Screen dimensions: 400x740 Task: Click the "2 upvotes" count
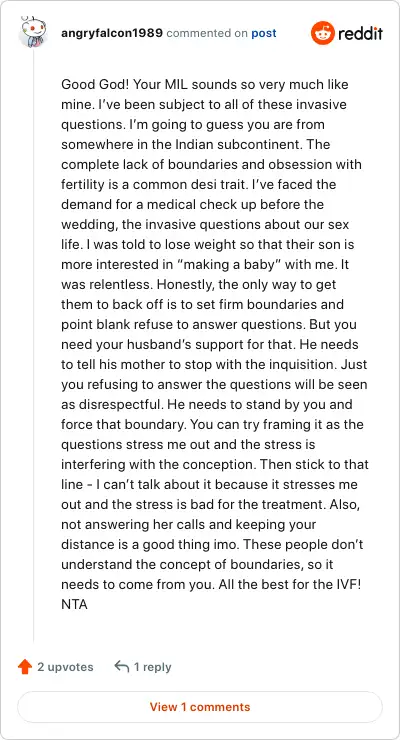pyautogui.click(x=66, y=667)
